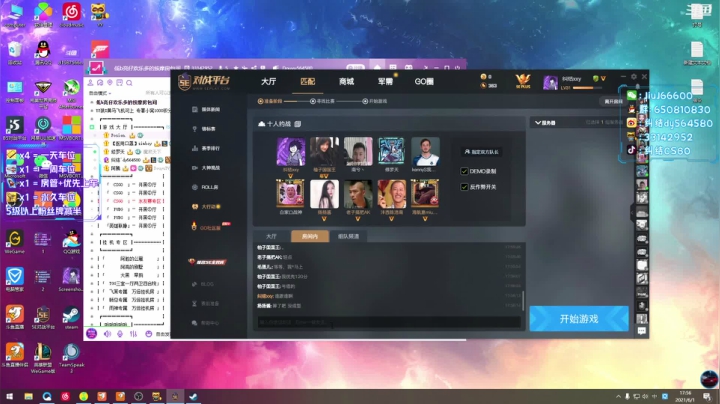The width and height of the screenshot is (720, 404).
Task: Expand the 挂机专区 section in channel list
Action: [x=131, y=242]
